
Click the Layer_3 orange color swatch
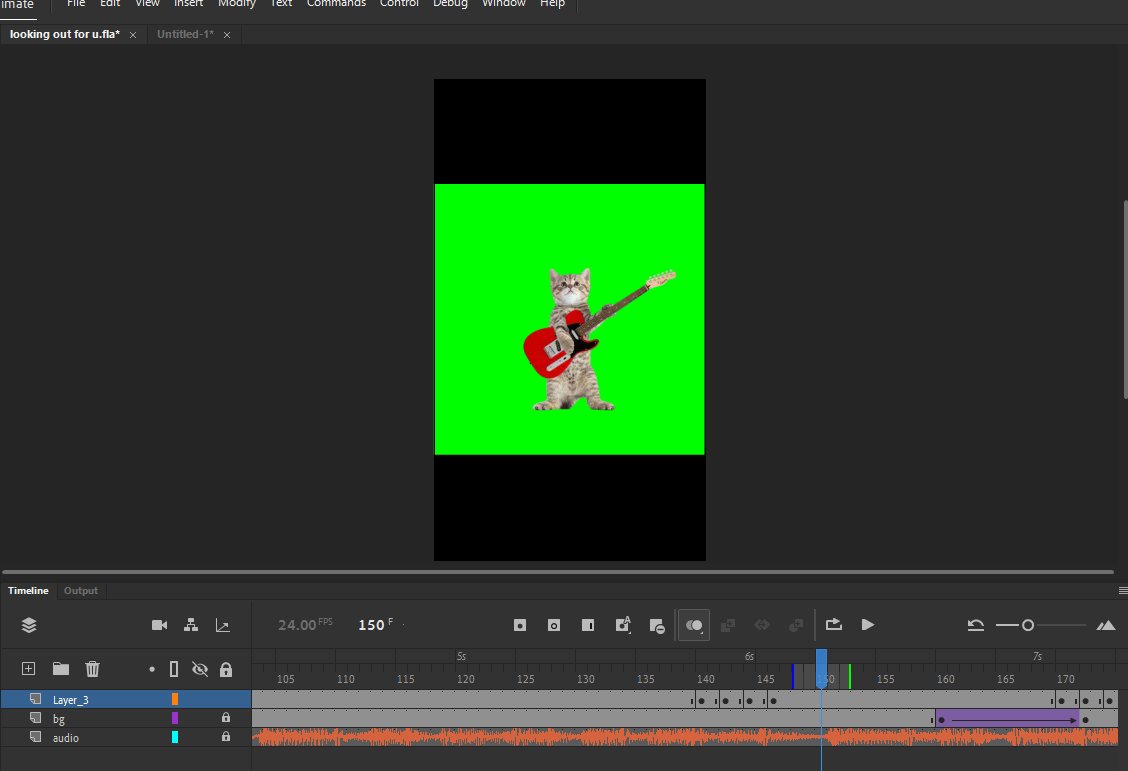(x=175, y=699)
